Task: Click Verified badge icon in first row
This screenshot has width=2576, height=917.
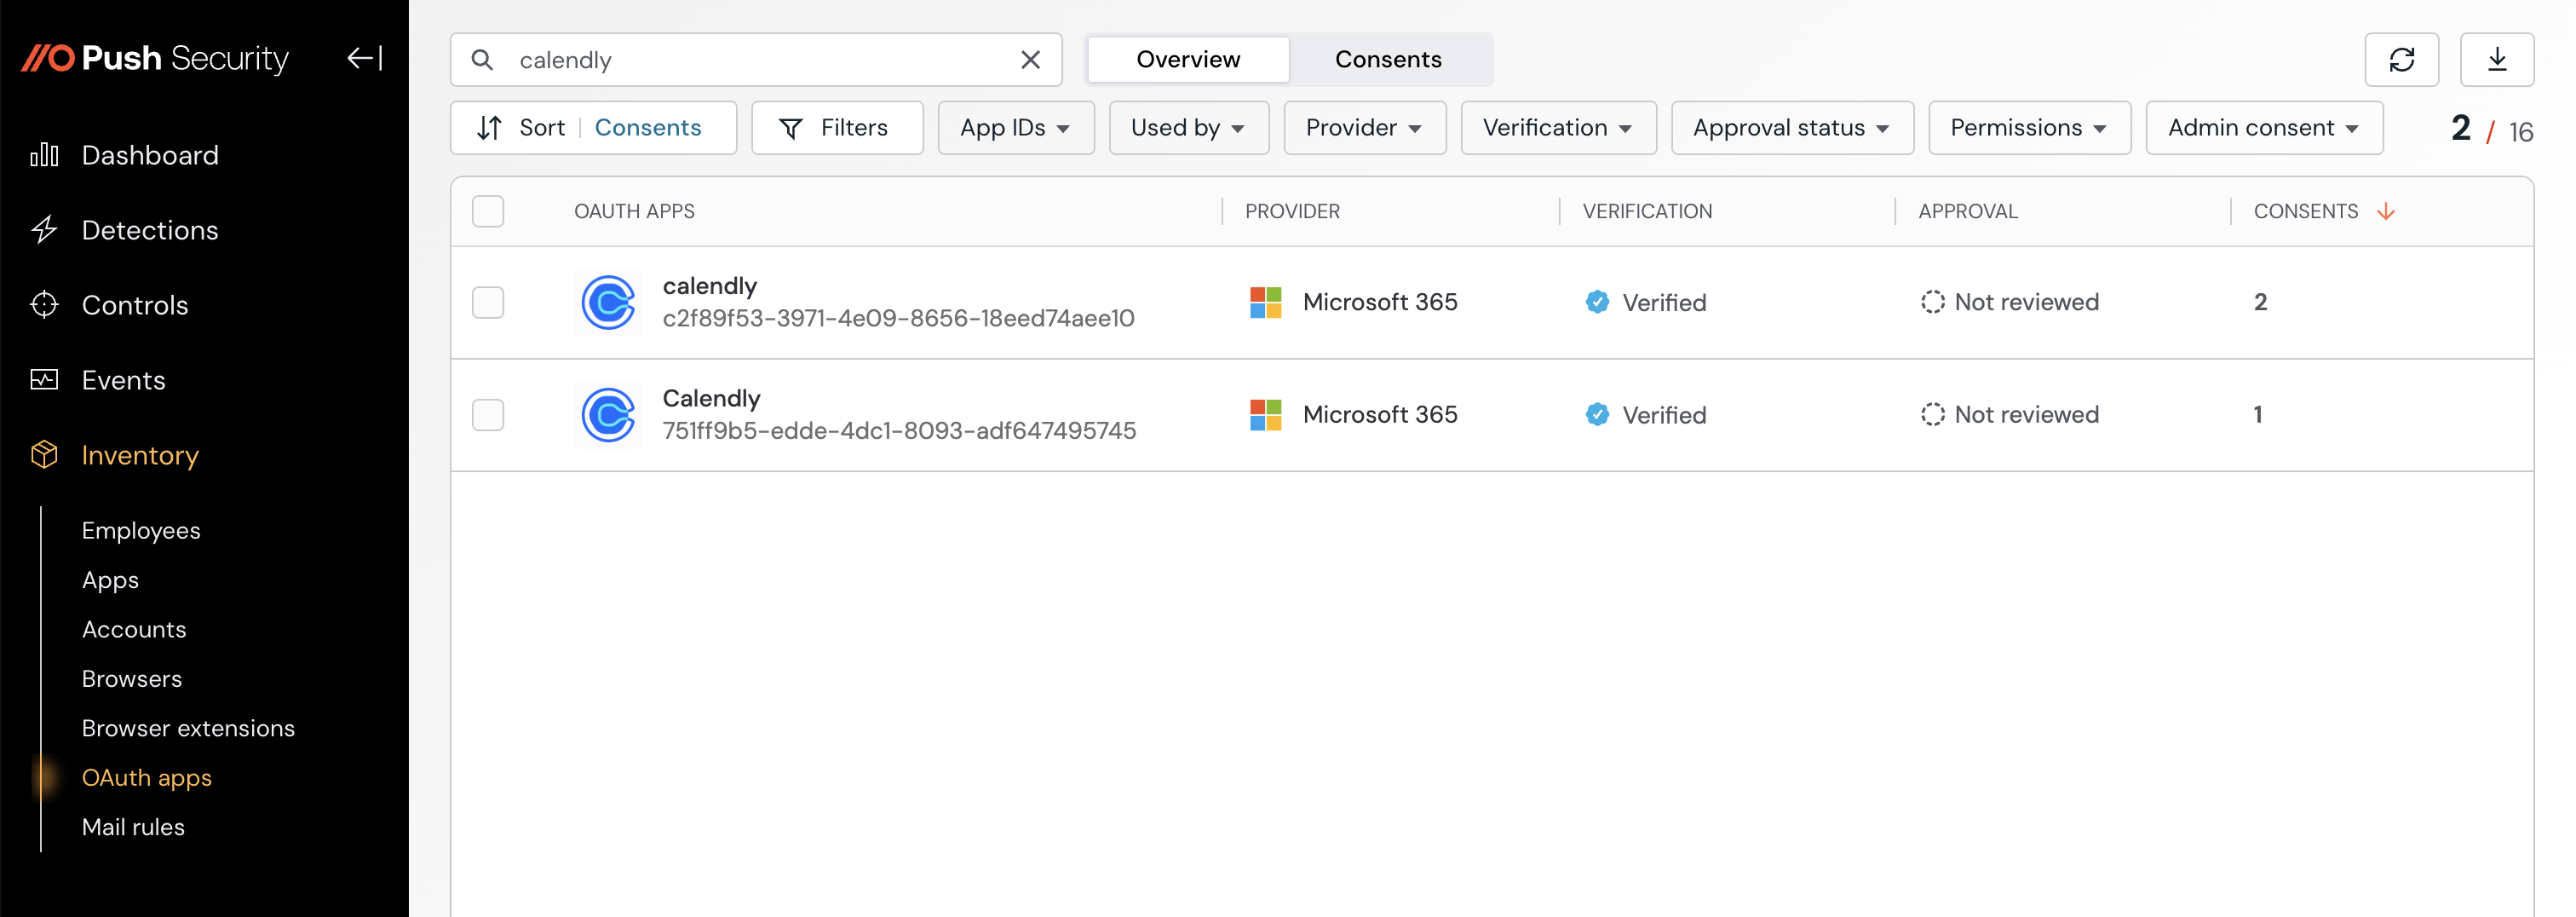Action: click(1597, 302)
